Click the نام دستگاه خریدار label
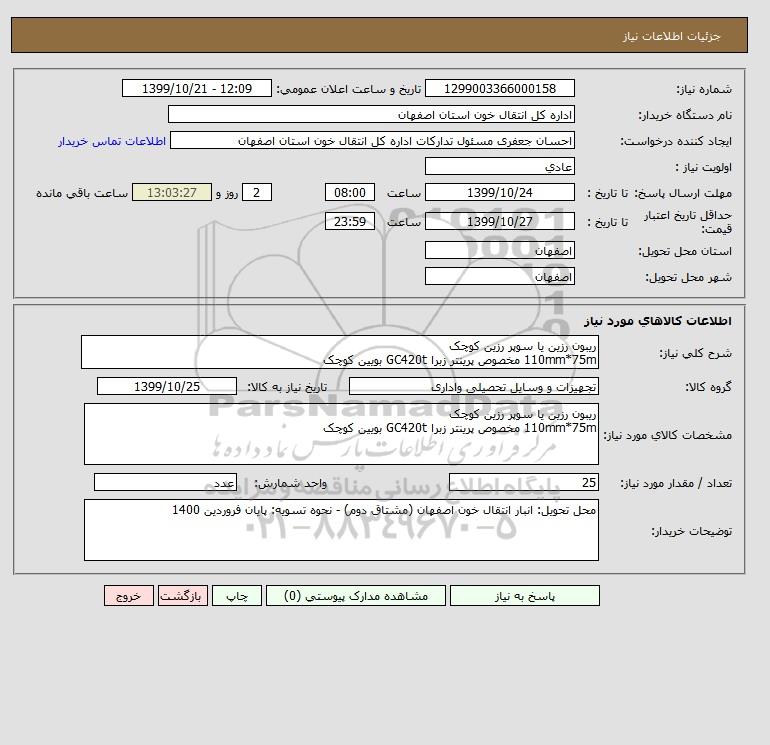Viewport: 770px width, 745px height. (x=685, y=115)
